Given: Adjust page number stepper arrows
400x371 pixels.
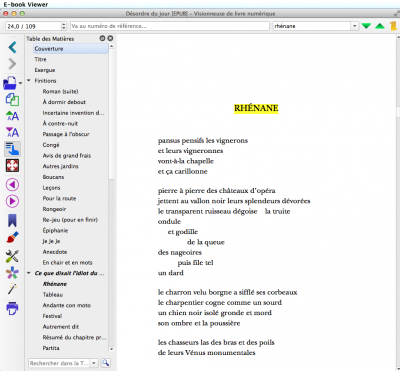Looking at the screenshot, I should click(x=64, y=26).
